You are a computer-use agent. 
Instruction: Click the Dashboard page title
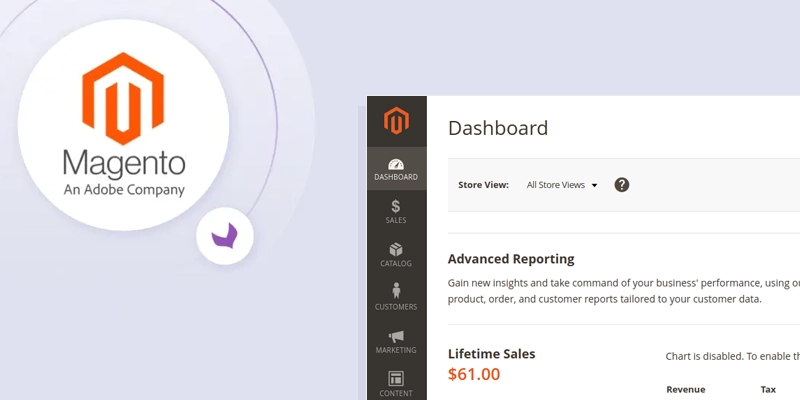[x=498, y=128]
